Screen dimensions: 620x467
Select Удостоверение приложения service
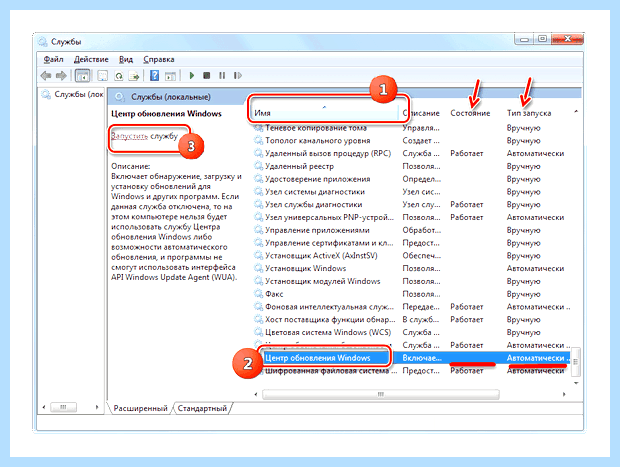pyautogui.click(x=318, y=179)
